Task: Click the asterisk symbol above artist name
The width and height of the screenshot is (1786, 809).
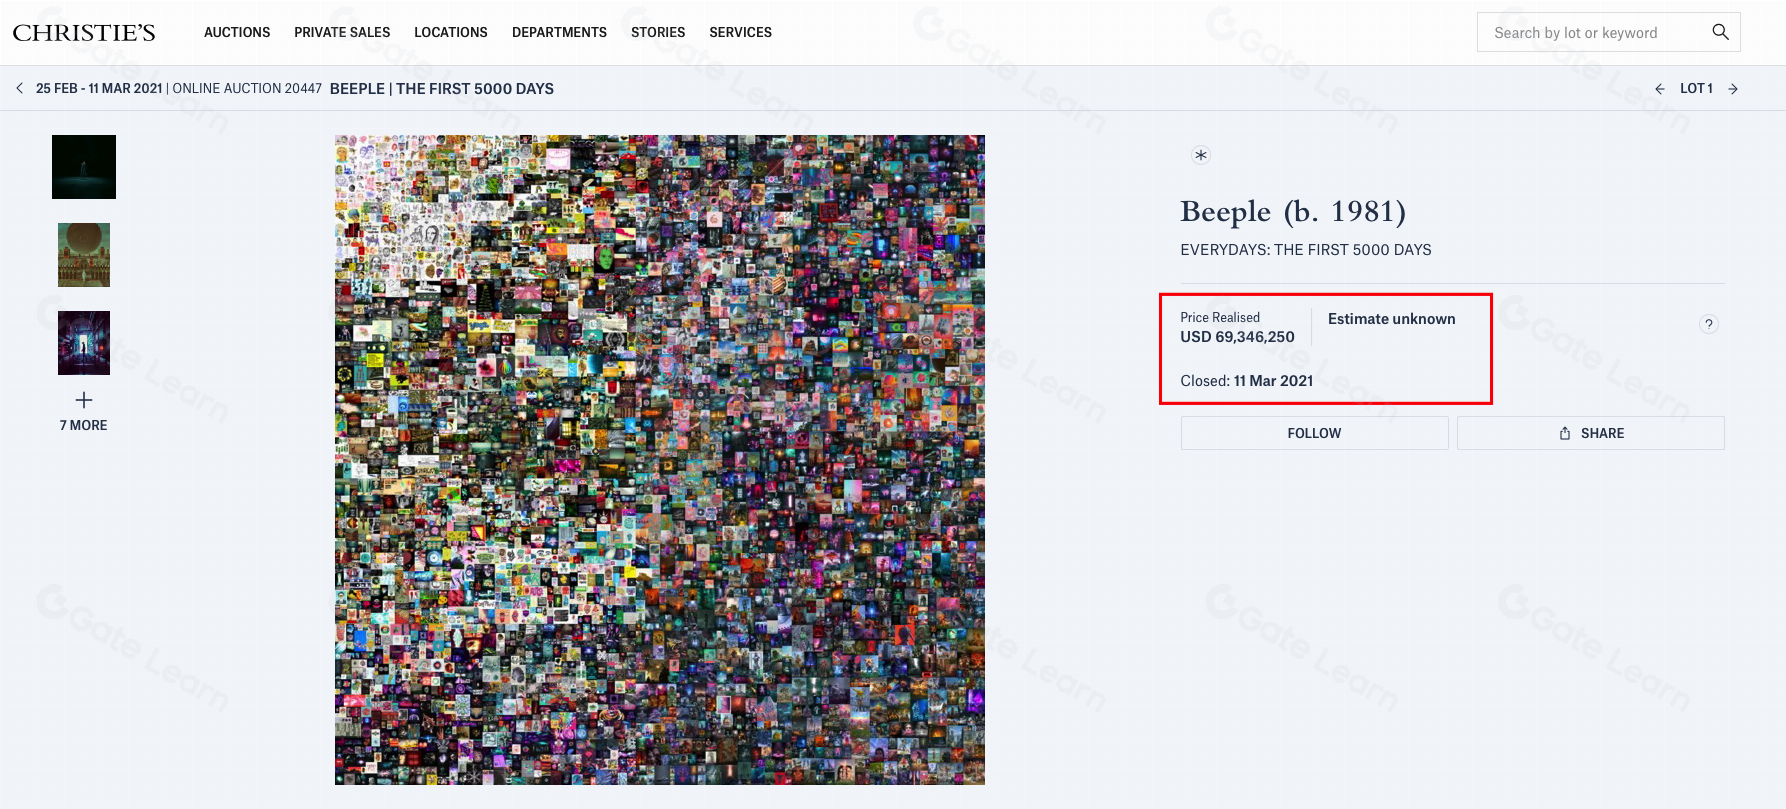Action: [1201, 155]
